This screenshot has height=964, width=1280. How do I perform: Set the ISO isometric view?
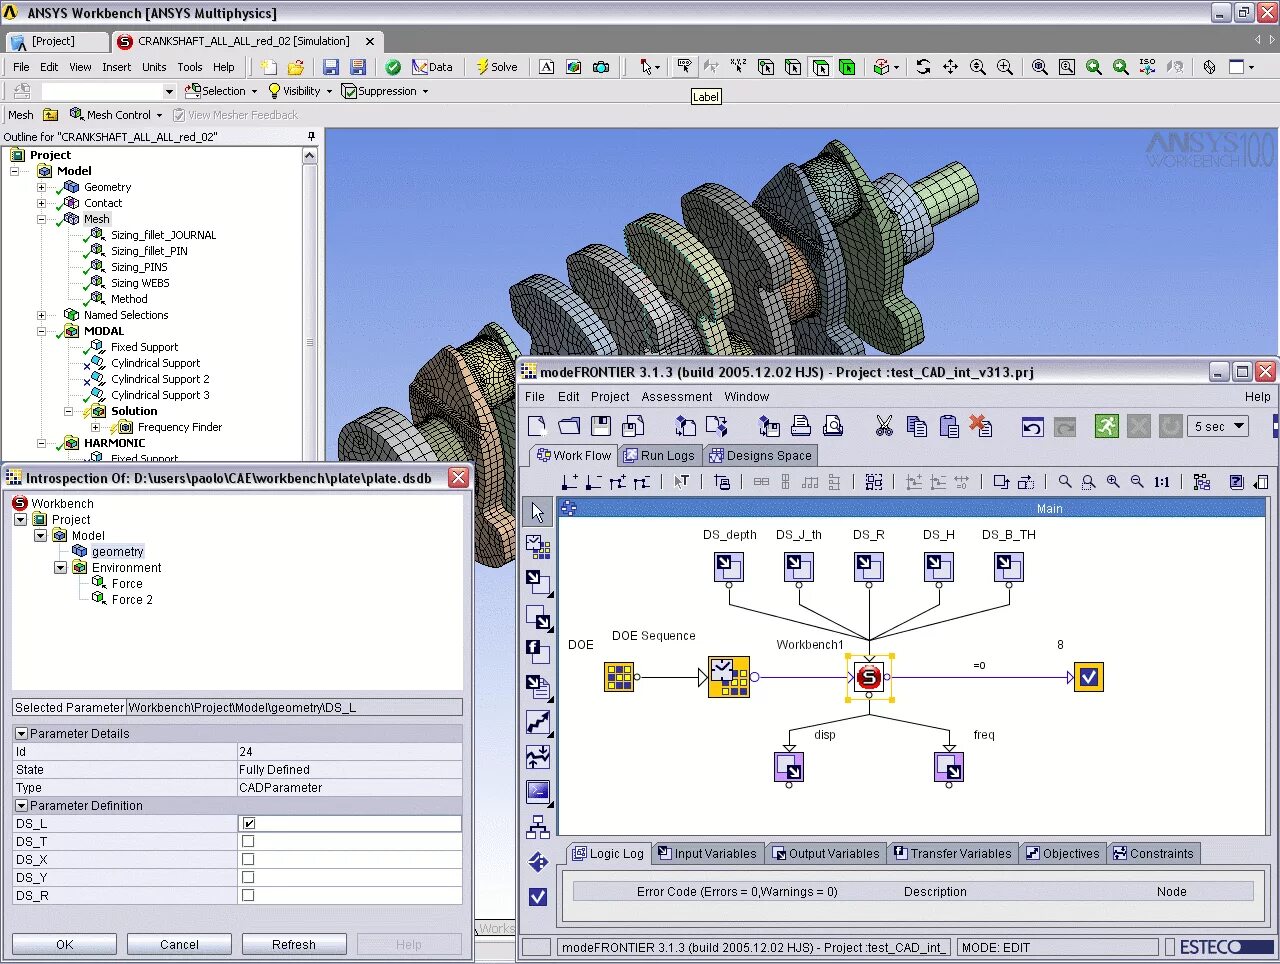(1147, 67)
